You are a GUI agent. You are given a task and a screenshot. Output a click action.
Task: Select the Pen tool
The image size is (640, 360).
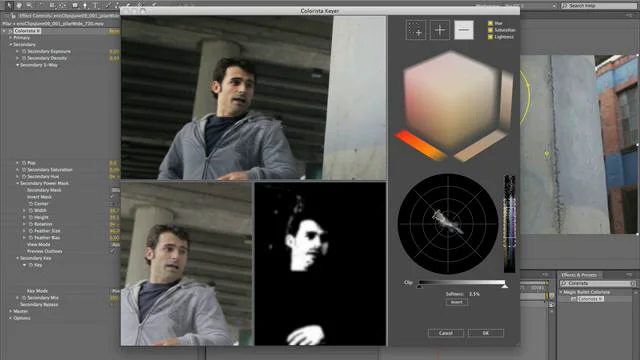point(85,5)
